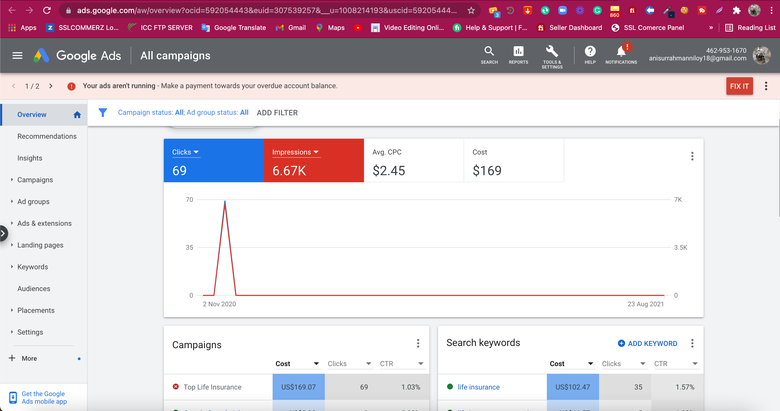Image resolution: width=780 pixels, height=411 pixels.
Task: Expand the Keywords sidebar section
Action: [32, 267]
